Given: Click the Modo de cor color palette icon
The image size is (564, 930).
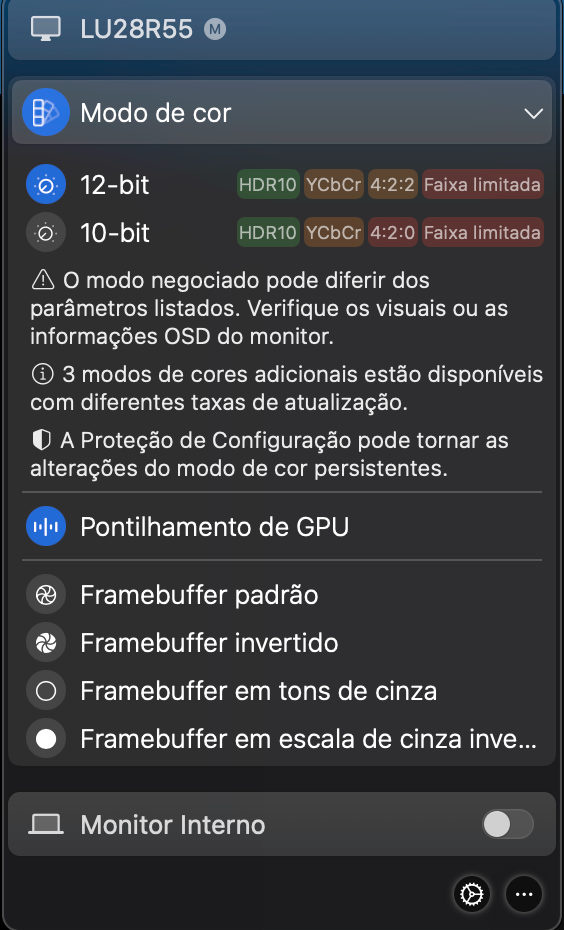Looking at the screenshot, I should 46,112.
